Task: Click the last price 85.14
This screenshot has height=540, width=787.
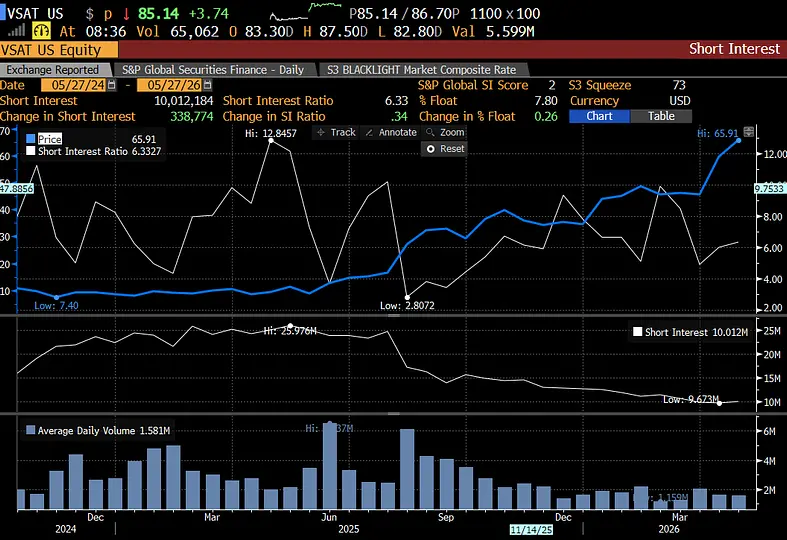Action: 159,14
